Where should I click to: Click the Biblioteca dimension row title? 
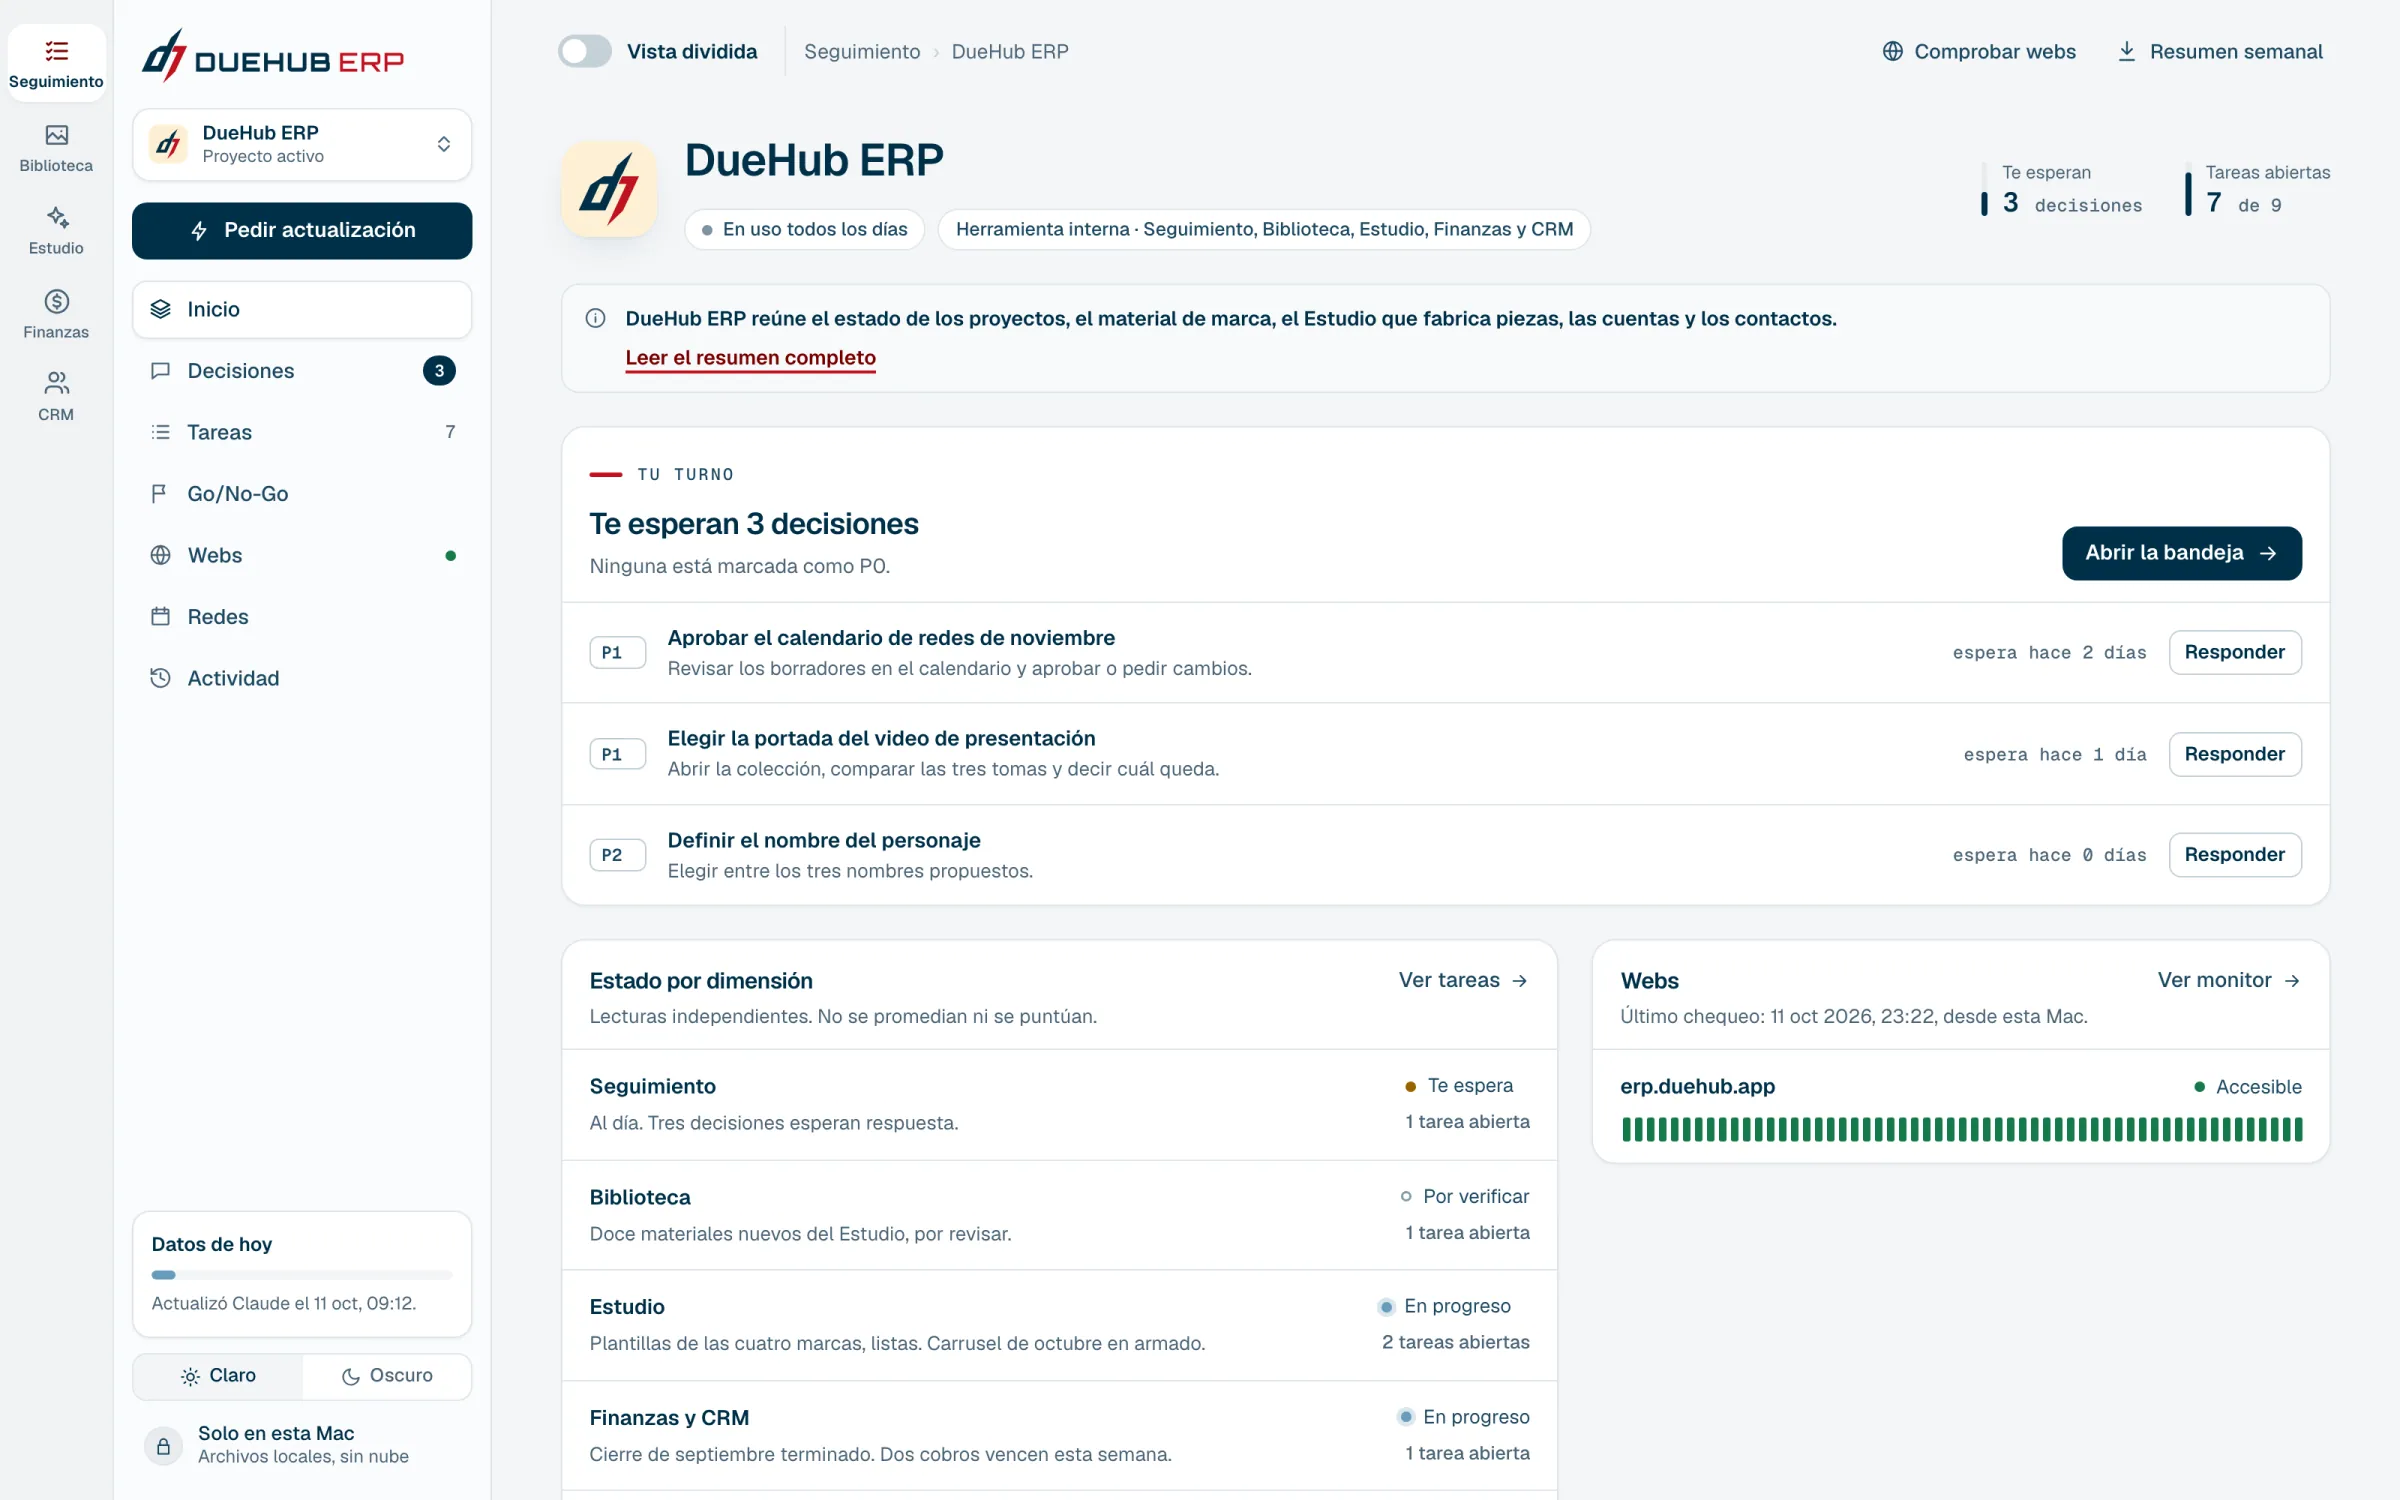click(640, 1197)
